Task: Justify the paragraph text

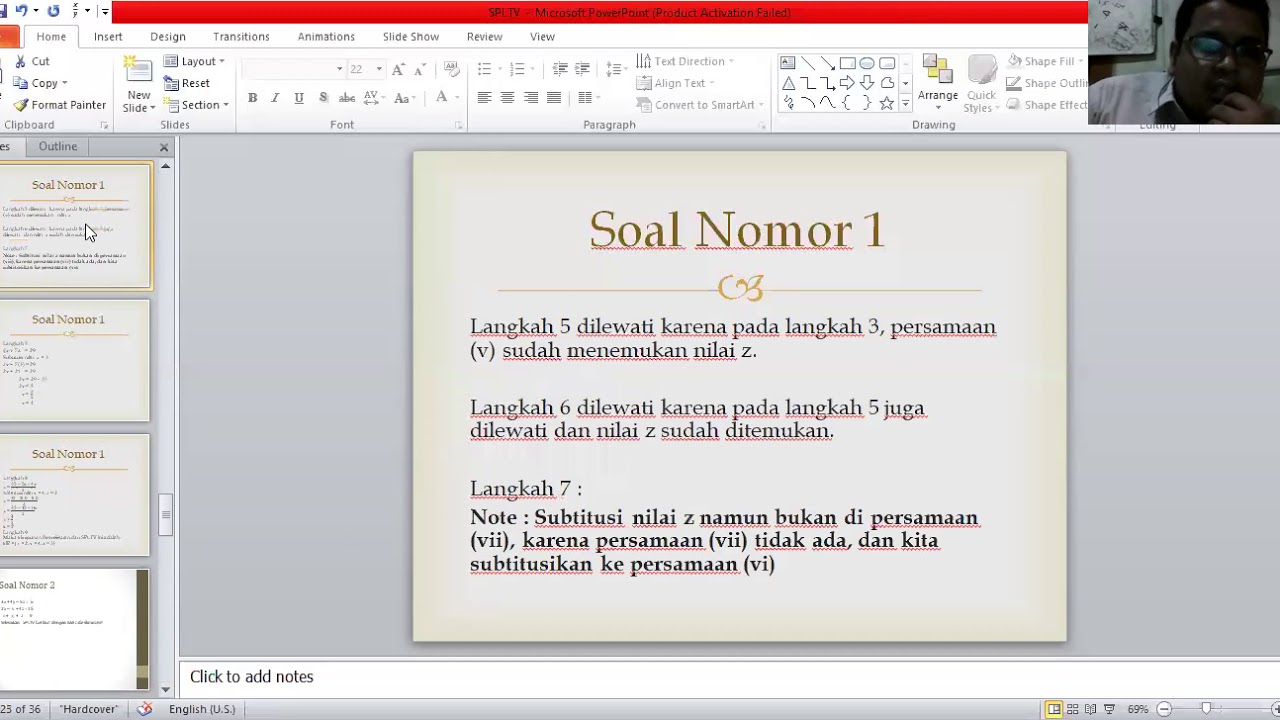Action: [x=554, y=98]
